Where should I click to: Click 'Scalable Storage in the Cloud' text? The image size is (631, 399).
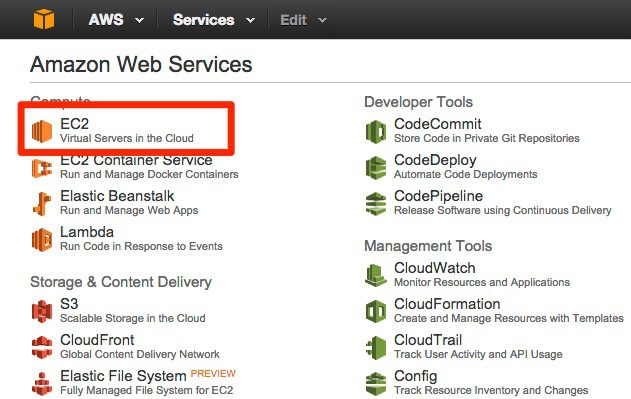pyautogui.click(x=133, y=318)
